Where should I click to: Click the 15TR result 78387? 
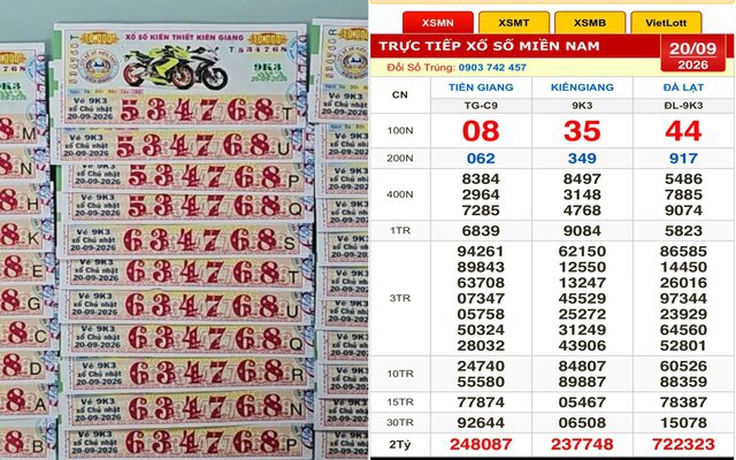tap(683, 403)
